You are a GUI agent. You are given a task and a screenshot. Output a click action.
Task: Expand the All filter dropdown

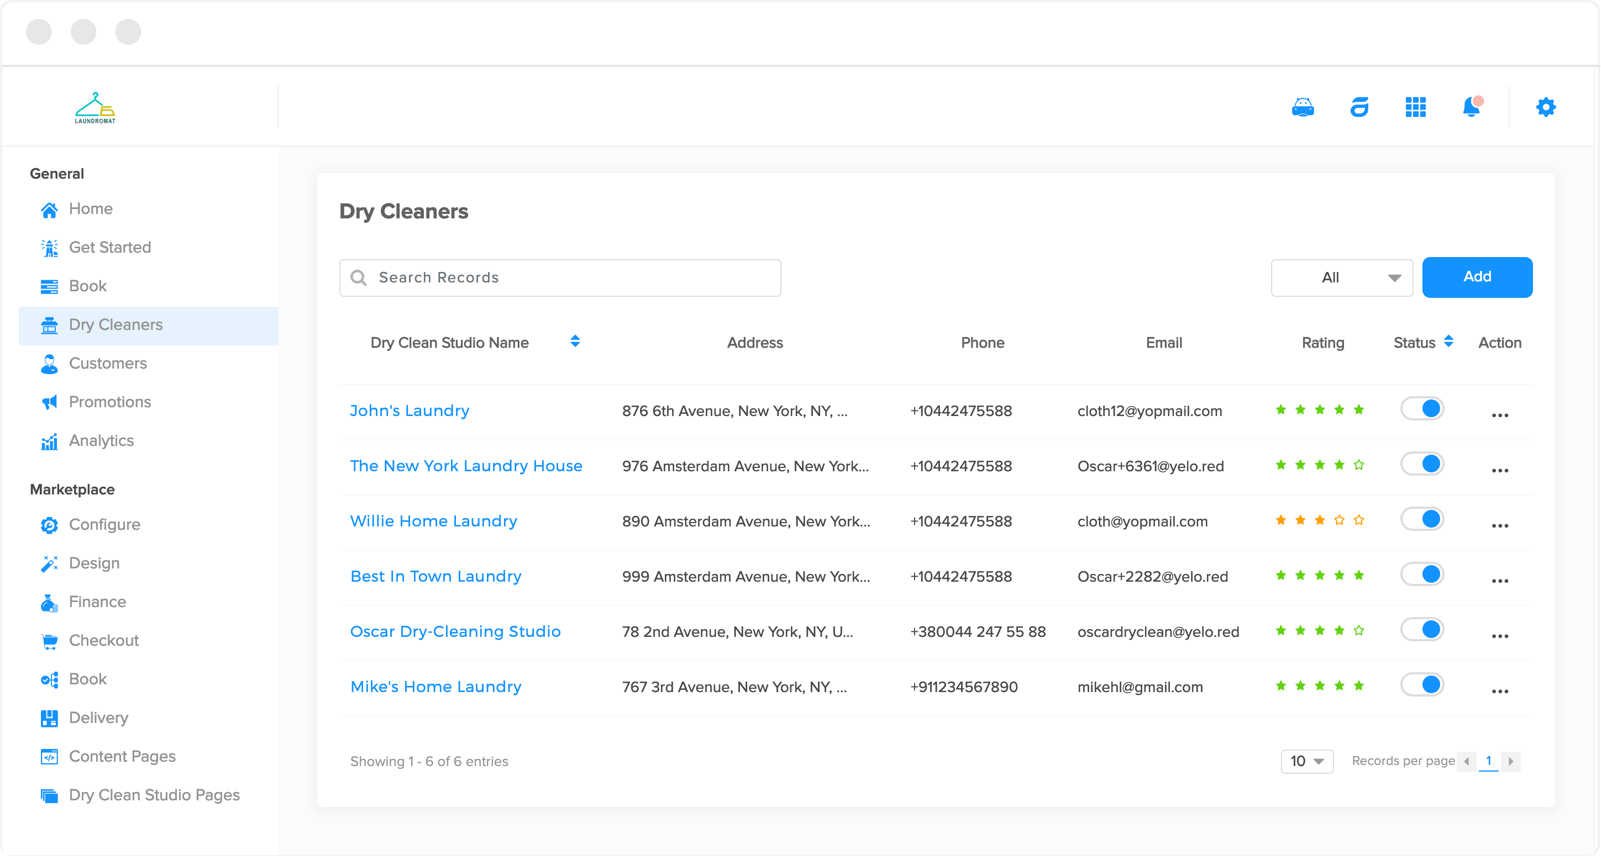pyautogui.click(x=1341, y=278)
